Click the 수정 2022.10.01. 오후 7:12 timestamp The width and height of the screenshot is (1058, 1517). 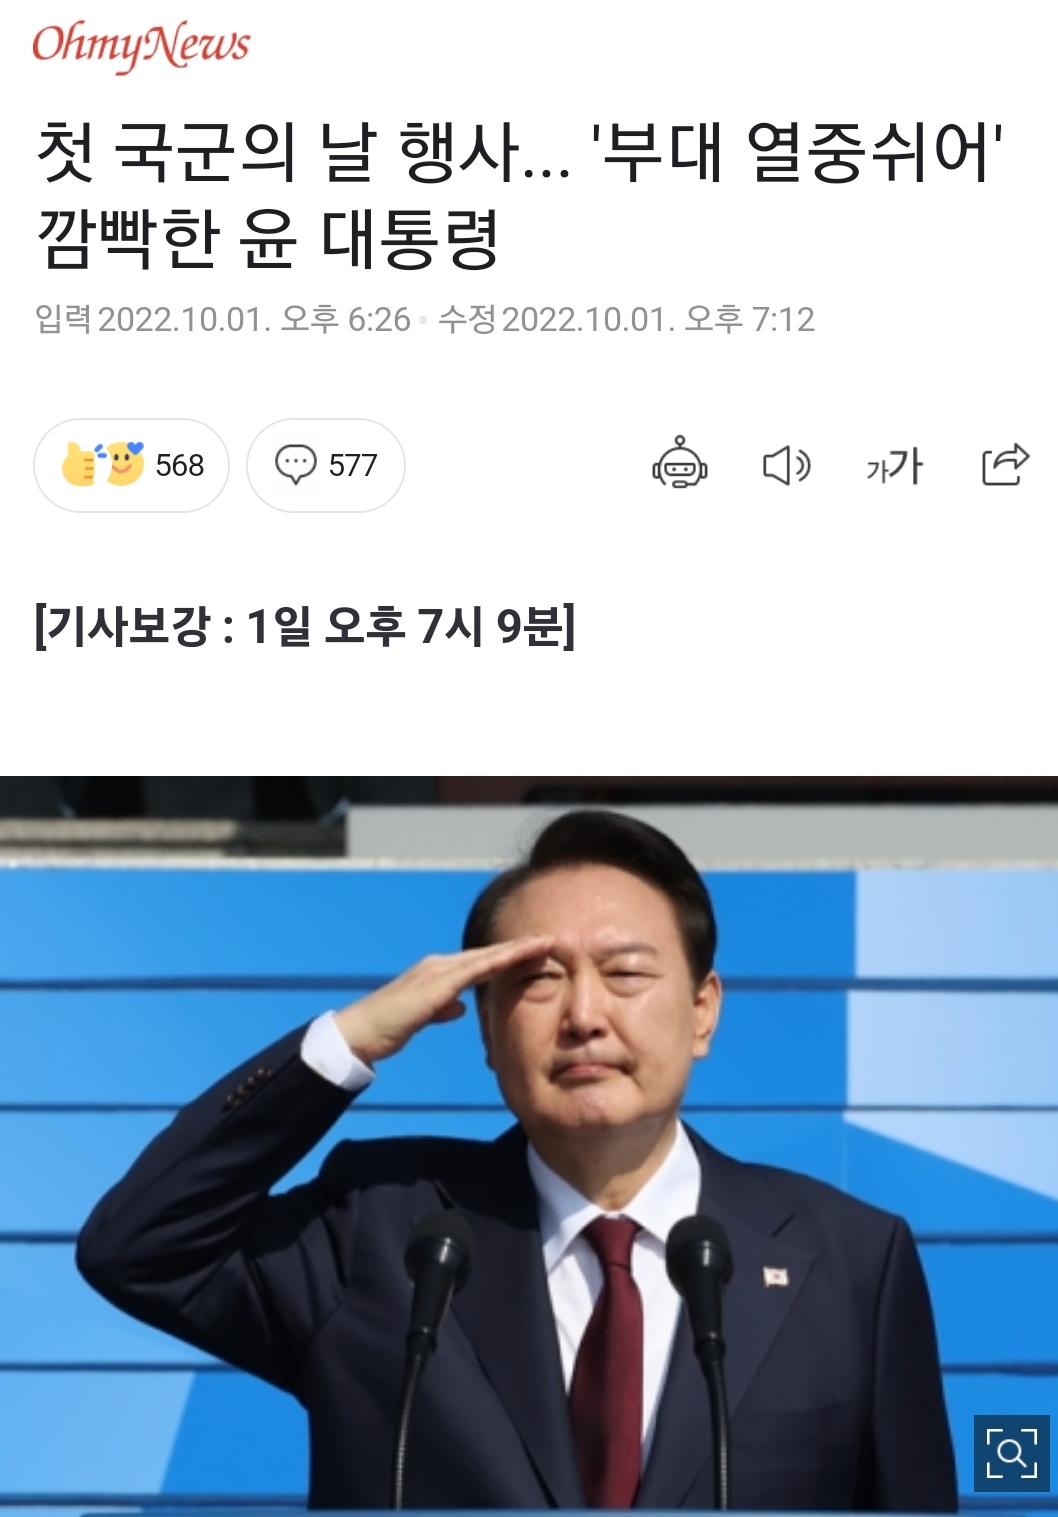tap(627, 320)
